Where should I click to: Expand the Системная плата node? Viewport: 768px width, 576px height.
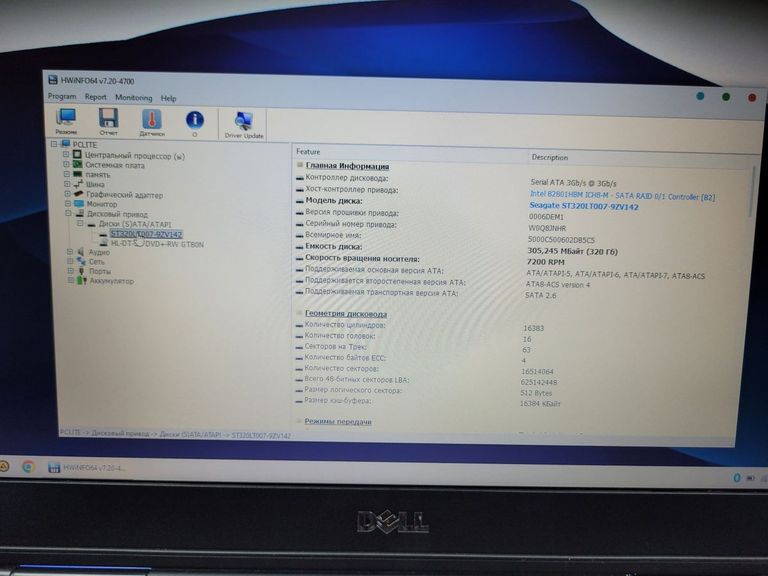click(x=66, y=164)
